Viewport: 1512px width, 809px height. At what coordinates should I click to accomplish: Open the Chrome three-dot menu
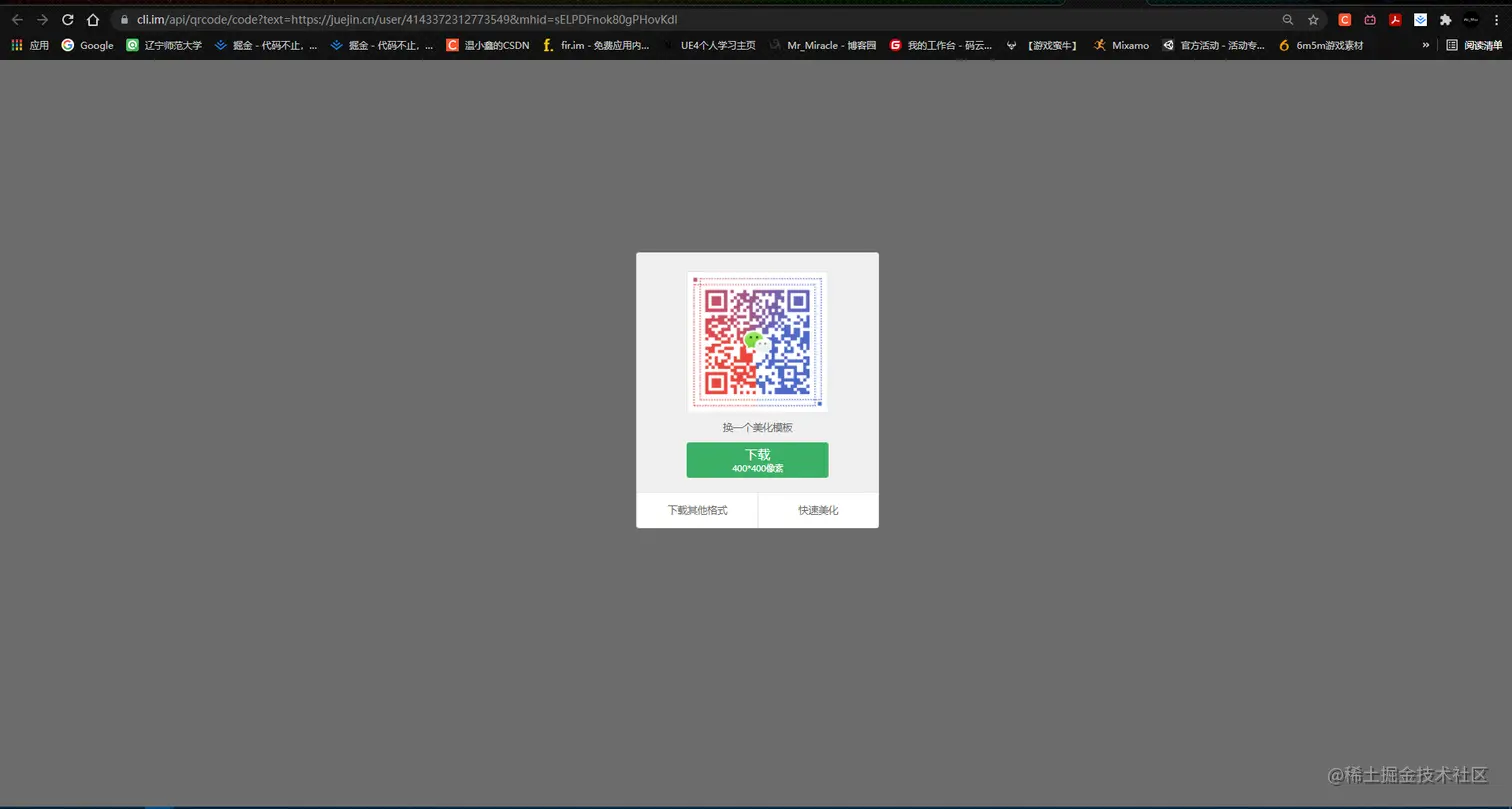coord(1496,19)
